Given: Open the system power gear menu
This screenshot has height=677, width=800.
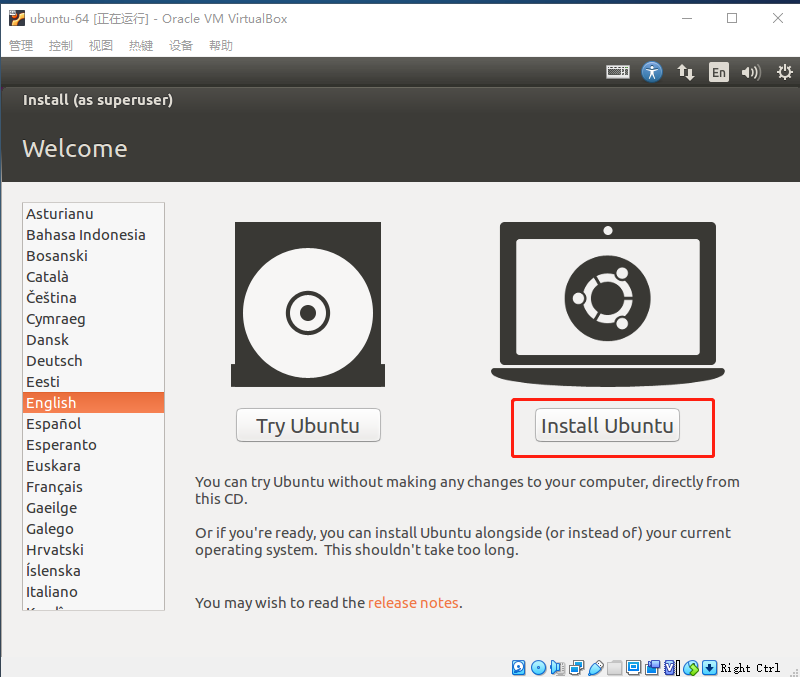Looking at the screenshot, I should tap(784, 72).
